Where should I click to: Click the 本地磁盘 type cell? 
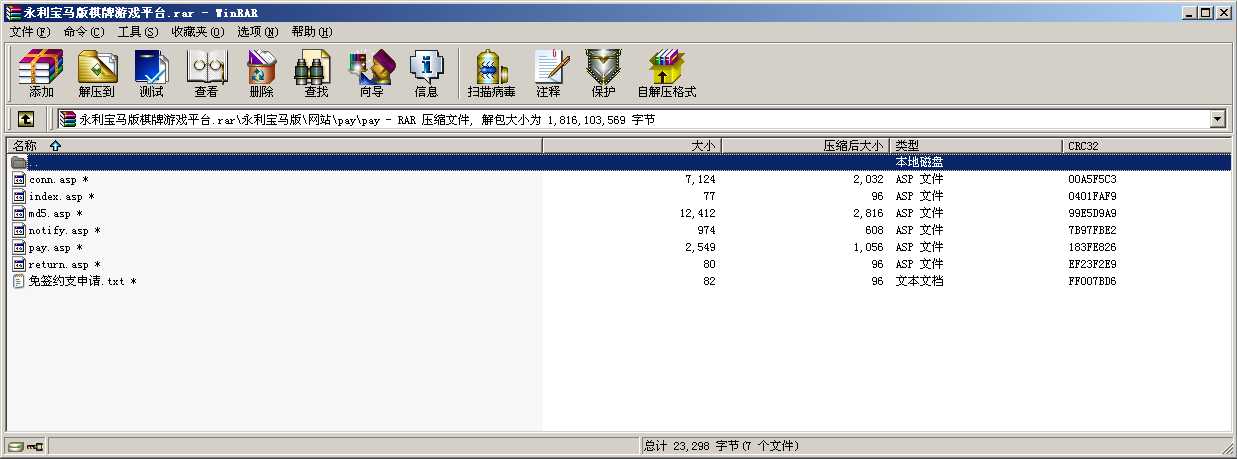[919, 162]
